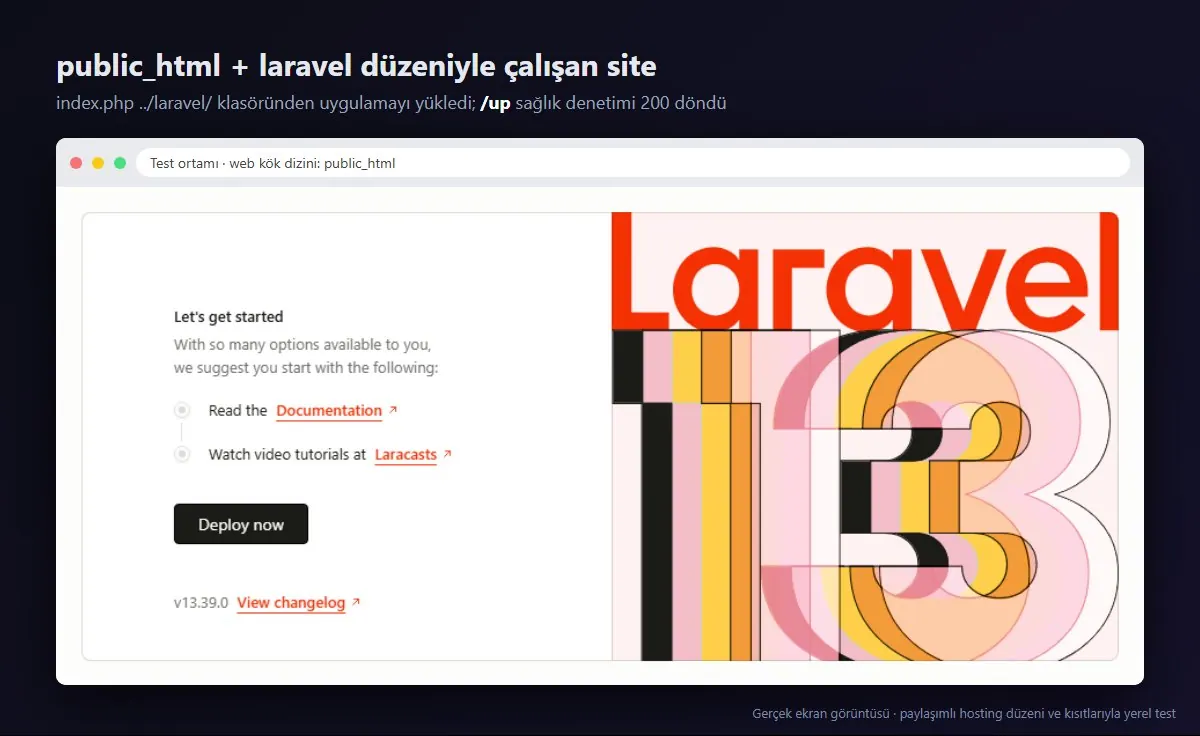Click the version text v13.39.0
This screenshot has width=1200, height=736.
click(201, 603)
